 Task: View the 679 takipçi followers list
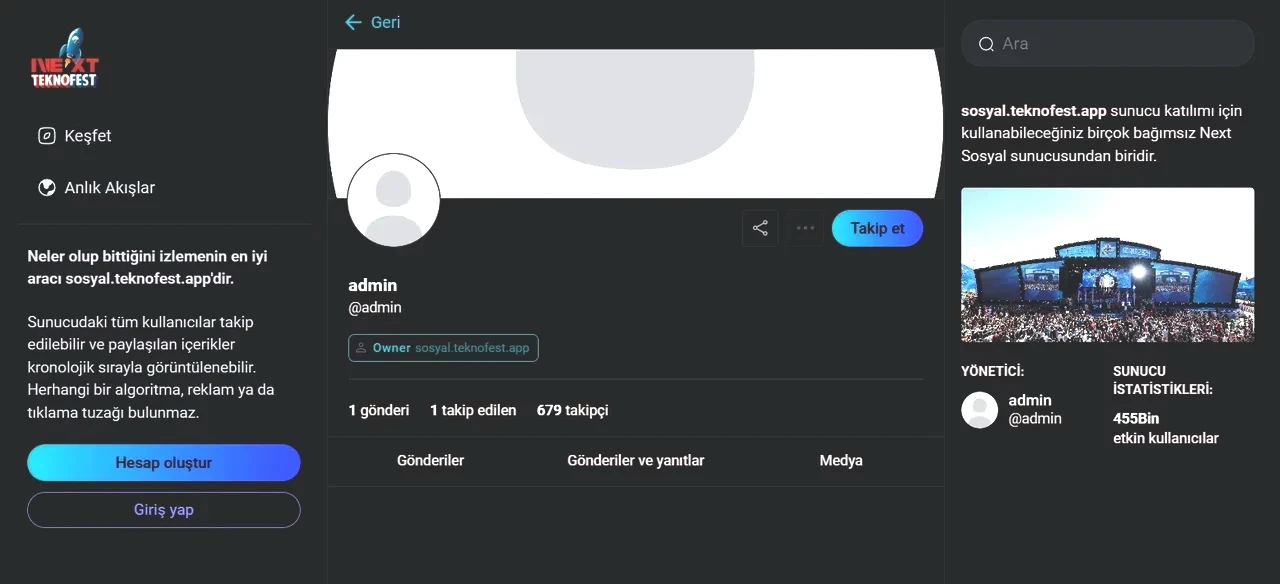click(573, 410)
